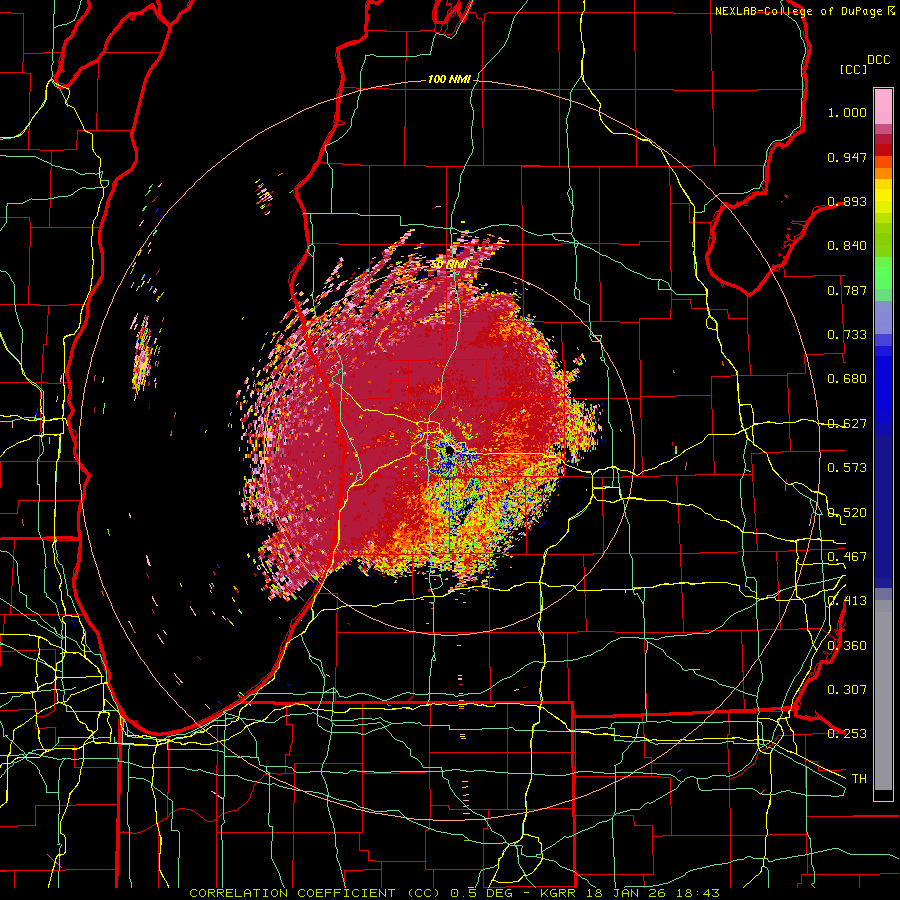Select the 0.893 legend value
The height and width of the screenshot is (900, 900).
(847, 201)
